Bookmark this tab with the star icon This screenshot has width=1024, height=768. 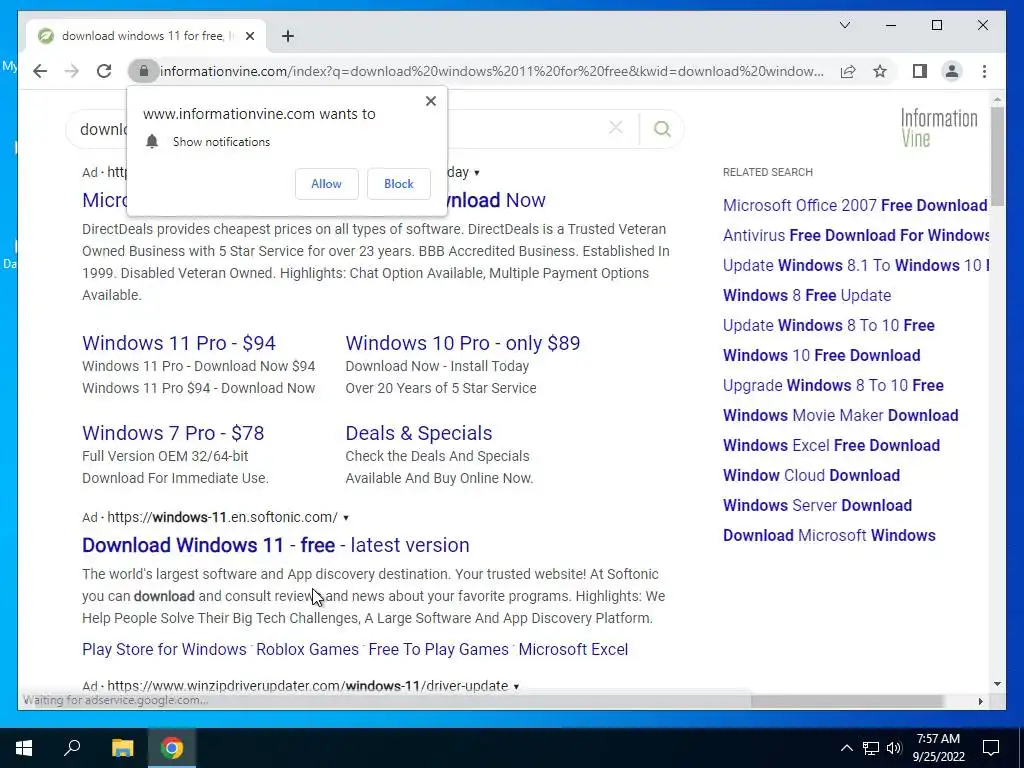coord(880,71)
